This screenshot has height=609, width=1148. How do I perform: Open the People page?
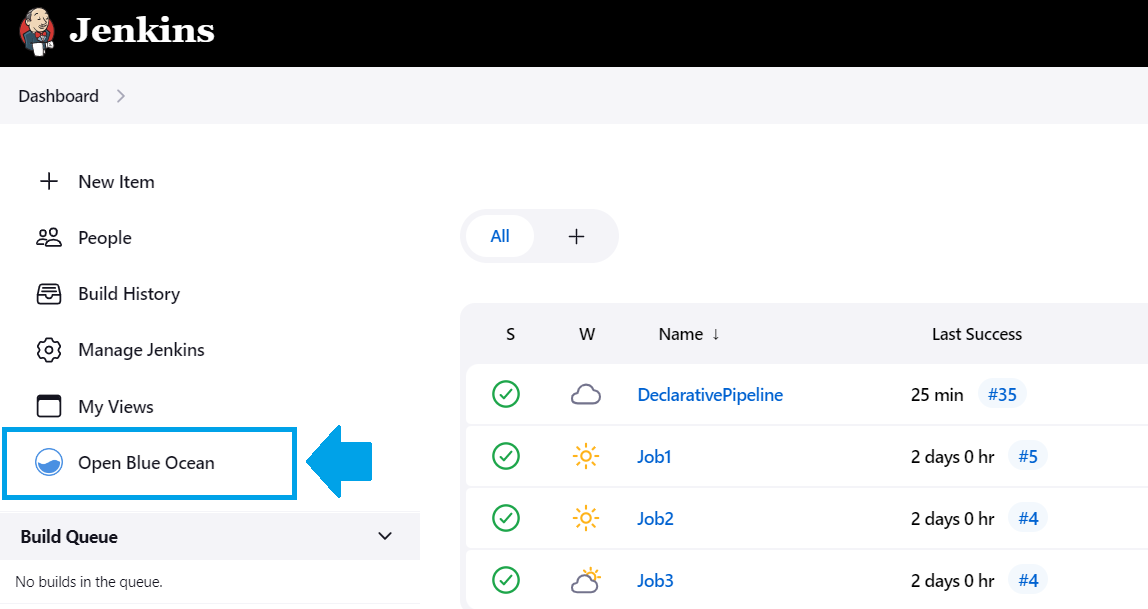pyautogui.click(x=105, y=238)
